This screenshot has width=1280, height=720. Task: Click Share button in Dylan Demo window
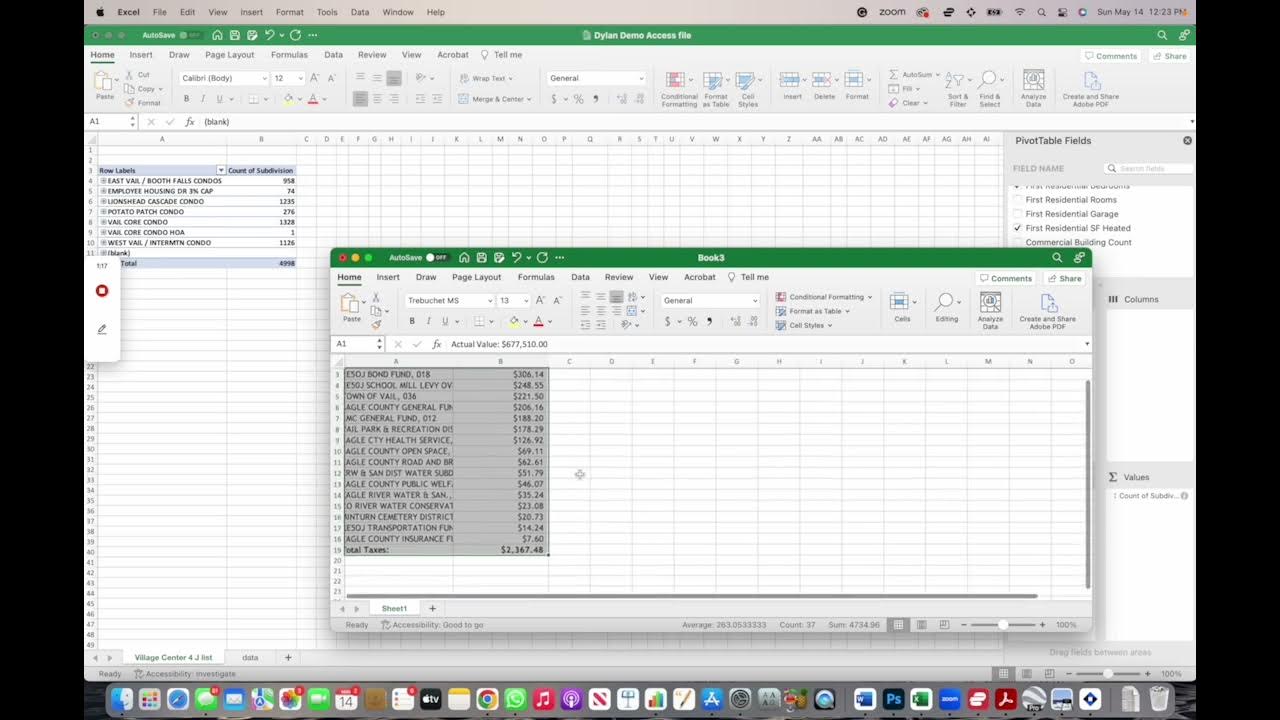pos(1169,56)
